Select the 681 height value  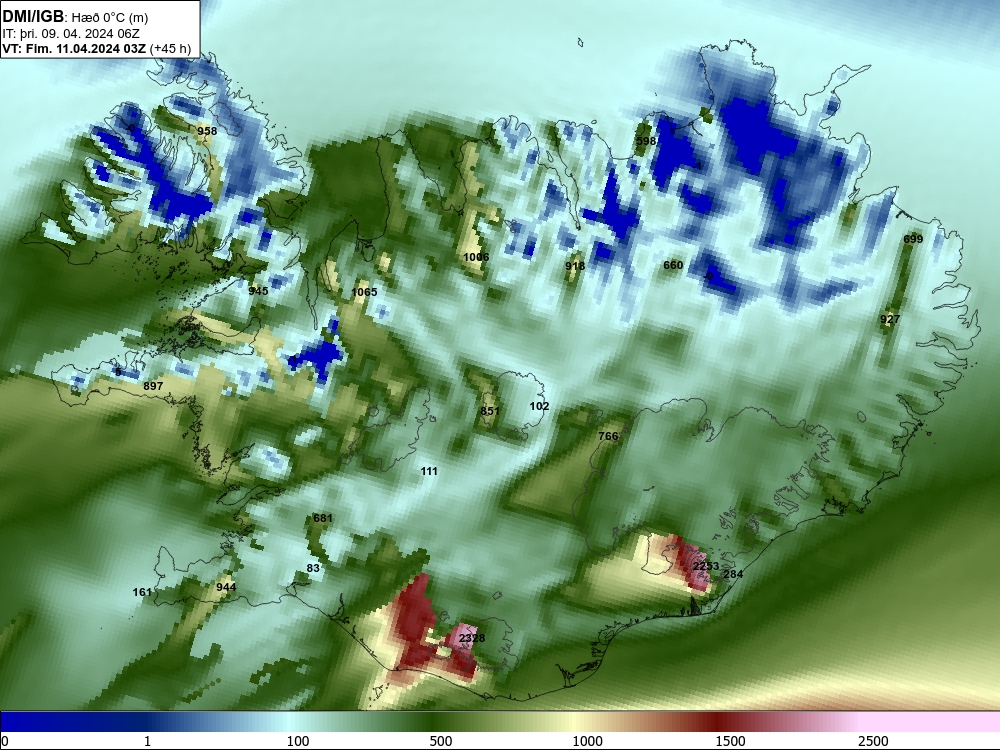point(323,518)
